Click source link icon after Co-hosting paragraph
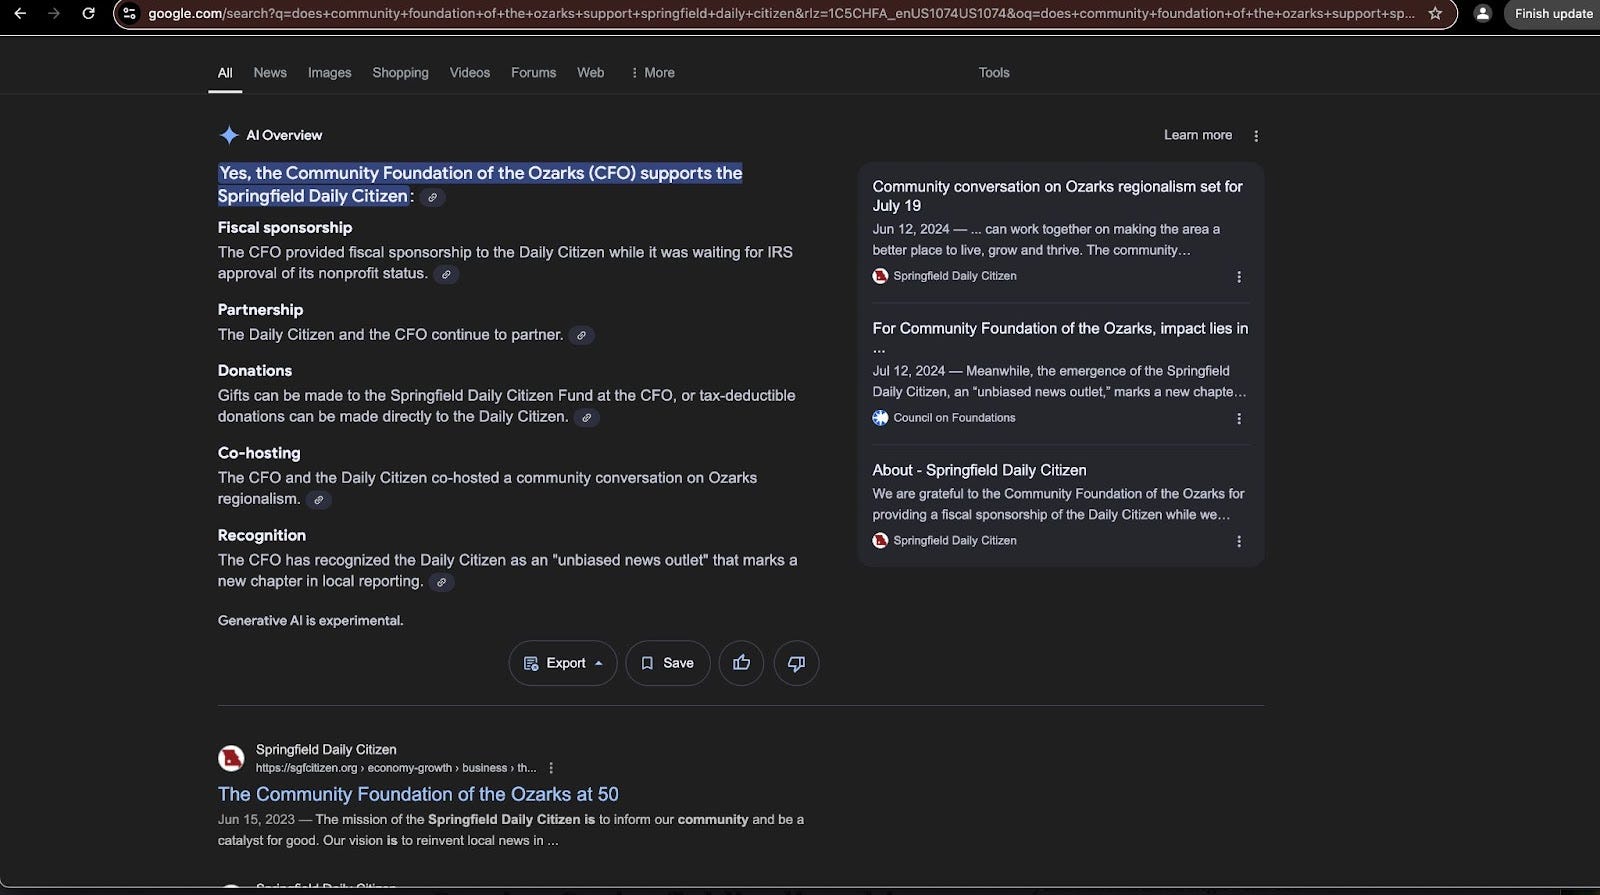 click(x=318, y=500)
